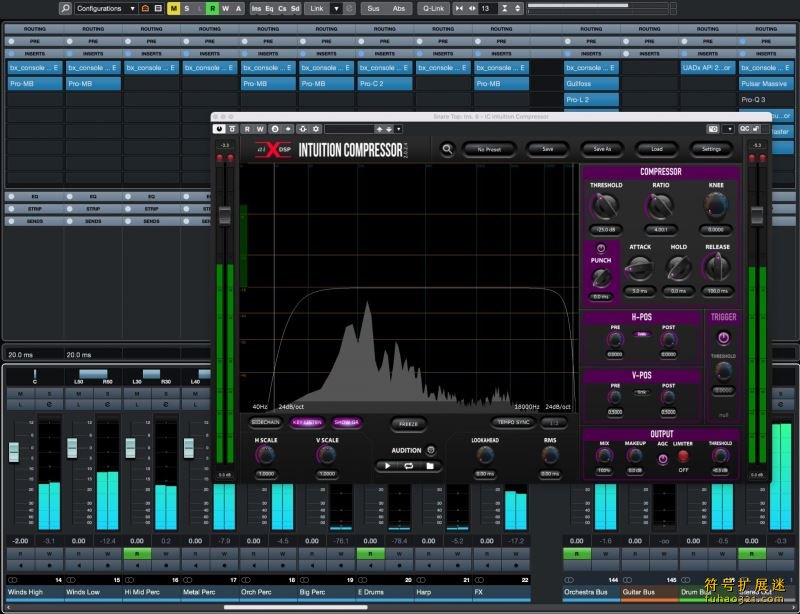This screenshot has height=614, width=800.
Task: Click the H Scale knob
Action: click(x=266, y=455)
